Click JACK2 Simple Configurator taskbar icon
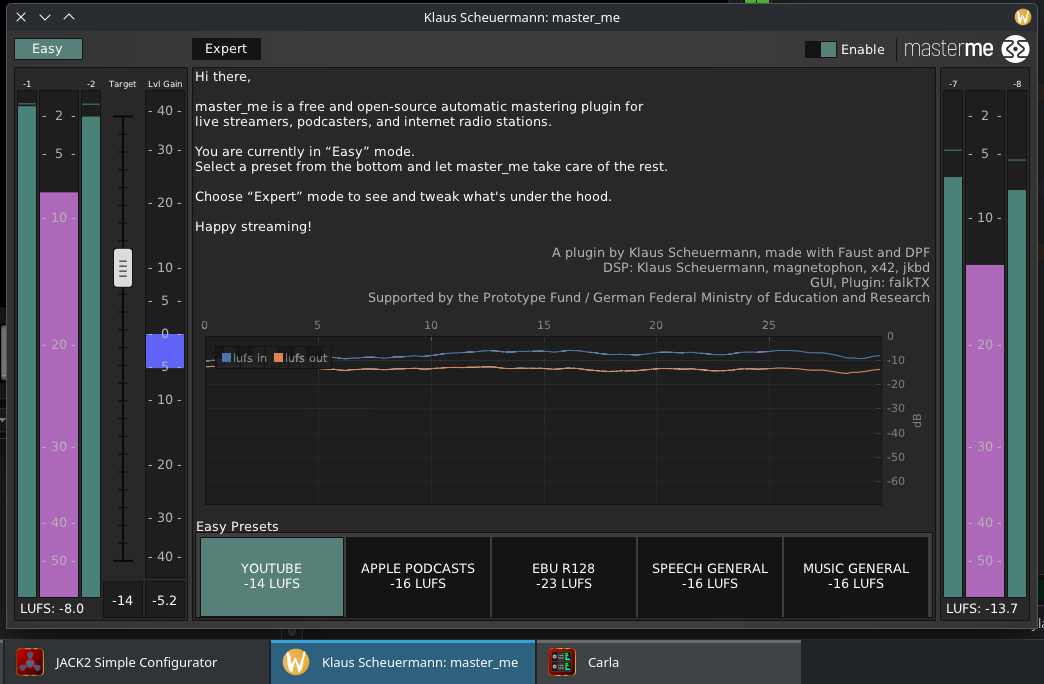Viewport: 1044px width, 684px height. click(x=30, y=662)
